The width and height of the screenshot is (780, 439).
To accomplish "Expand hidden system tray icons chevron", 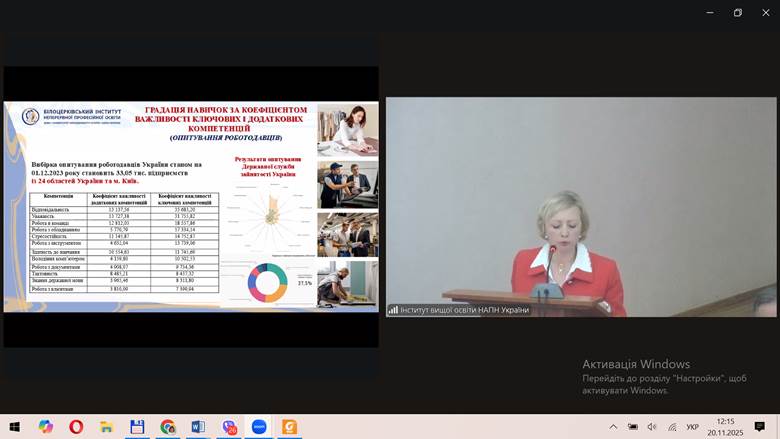I will (613, 427).
